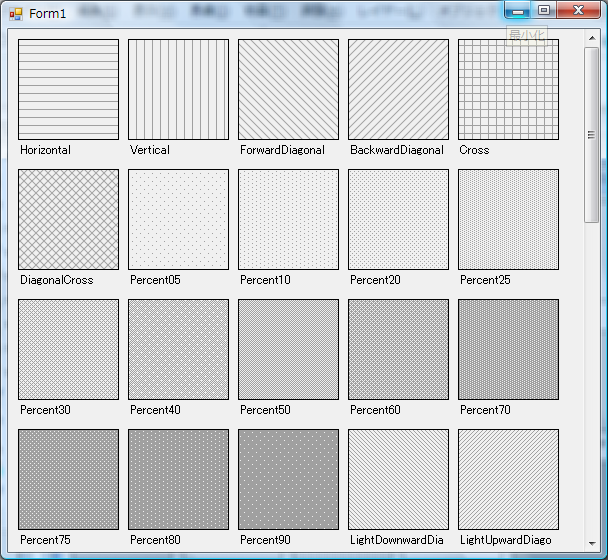Screen dimensions: 608x560
Task: Select the Horizontal hatch pattern swatch
Action: (68, 89)
